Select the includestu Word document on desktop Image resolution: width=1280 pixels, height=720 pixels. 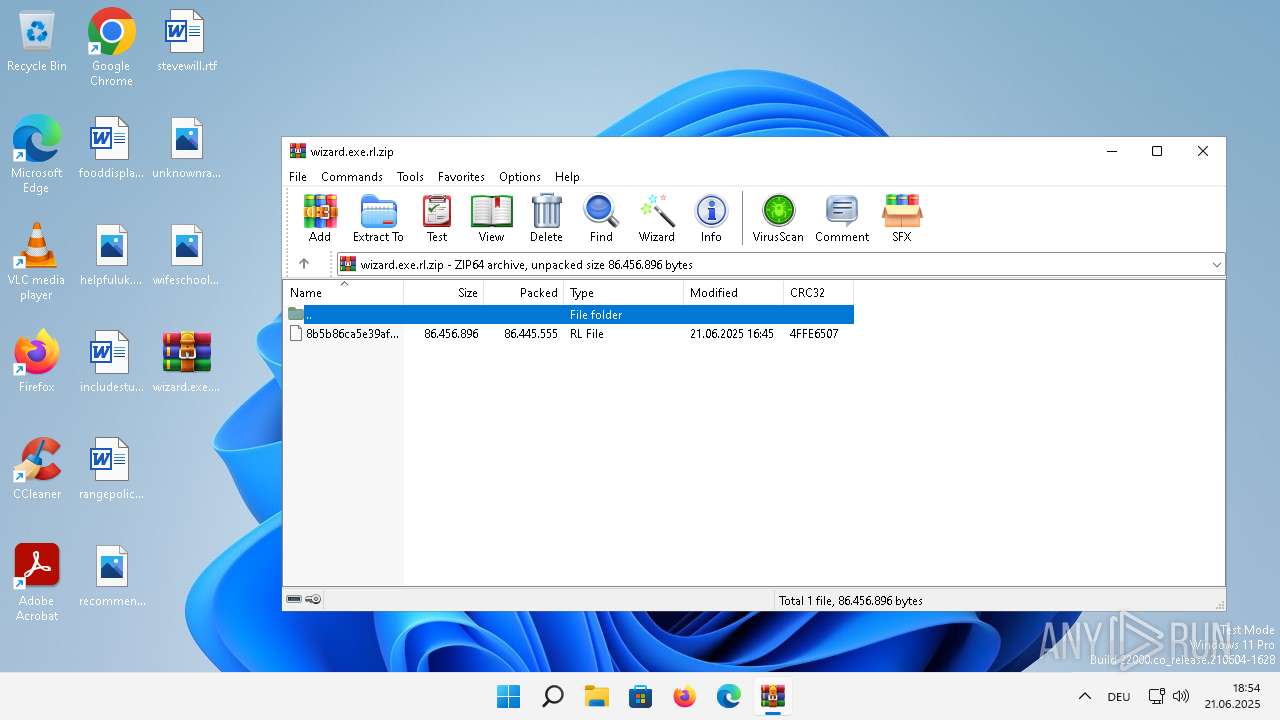pyautogui.click(x=111, y=360)
